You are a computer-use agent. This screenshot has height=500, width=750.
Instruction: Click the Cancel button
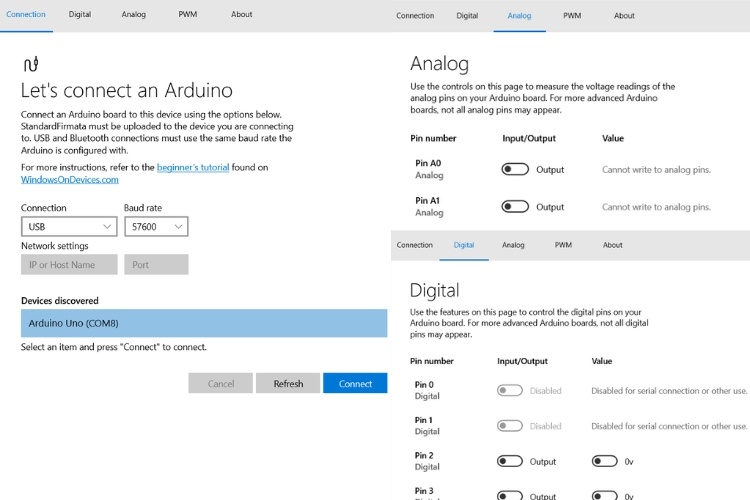(221, 383)
